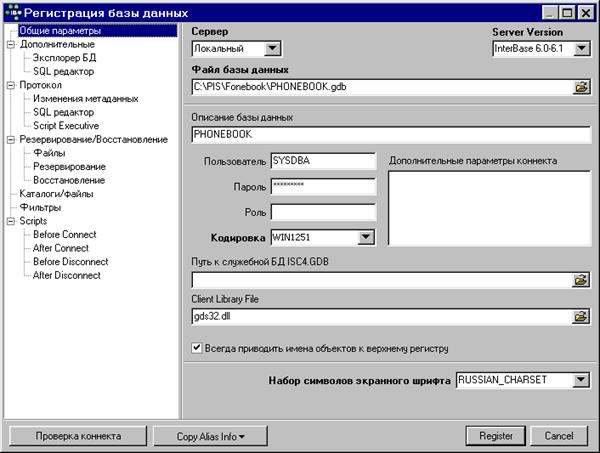Collapse the Протокол tree node
Image resolution: width=600 pixels, height=453 pixels.
pyautogui.click(x=10, y=85)
